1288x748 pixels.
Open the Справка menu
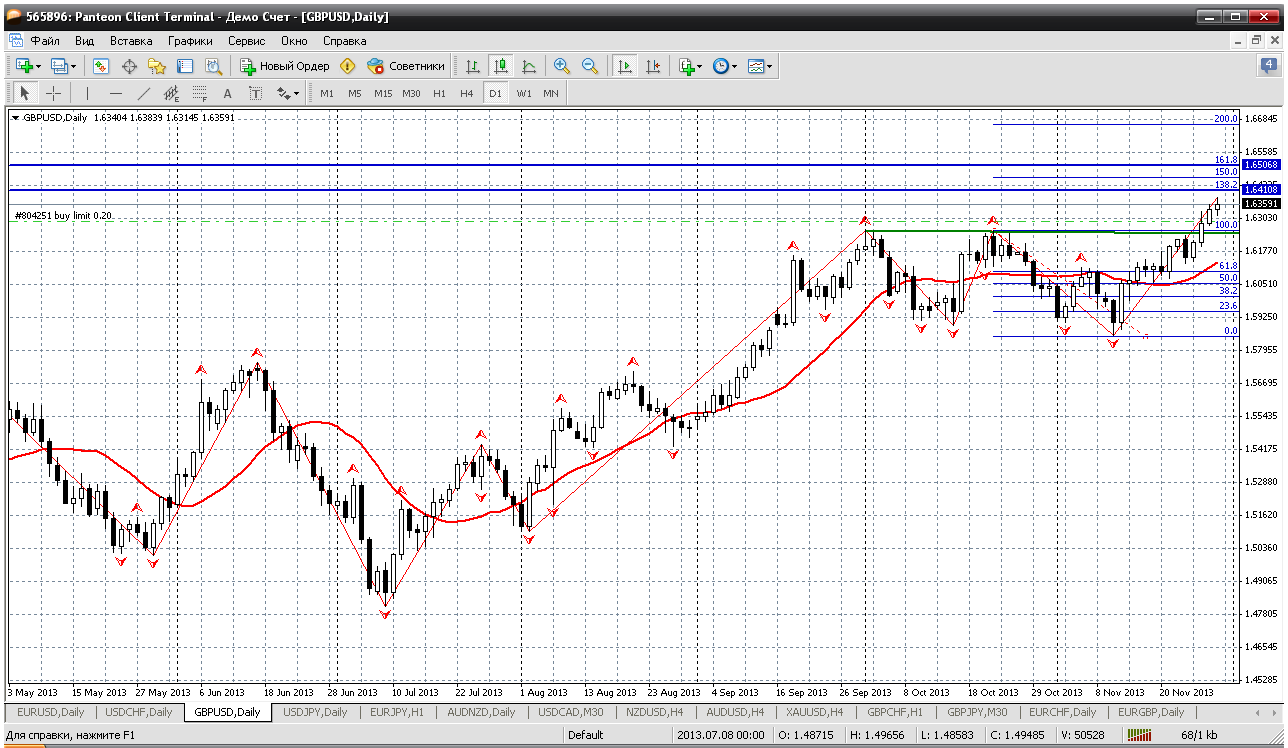point(345,41)
